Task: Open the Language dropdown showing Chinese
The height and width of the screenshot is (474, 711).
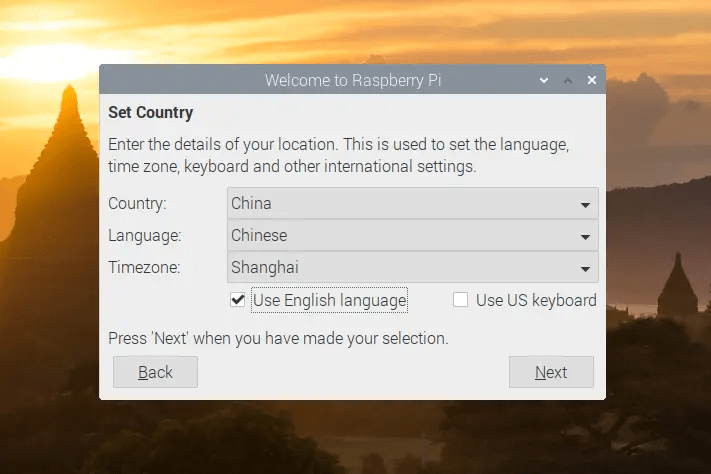Action: [400, 236]
